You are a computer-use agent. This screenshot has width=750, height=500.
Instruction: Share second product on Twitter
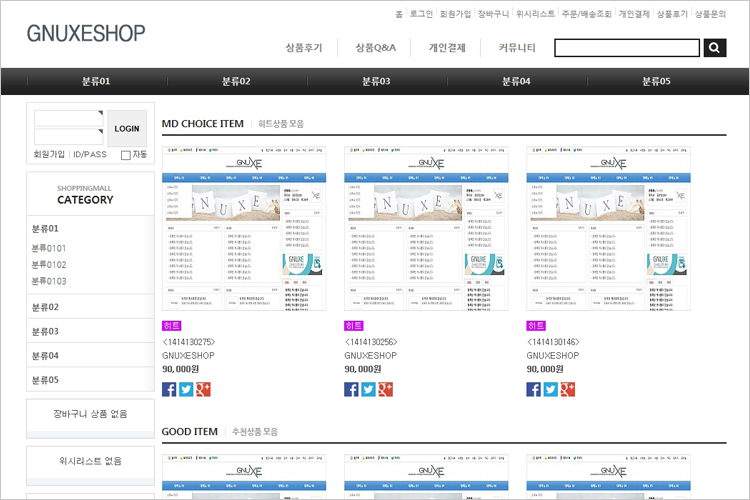(368, 389)
